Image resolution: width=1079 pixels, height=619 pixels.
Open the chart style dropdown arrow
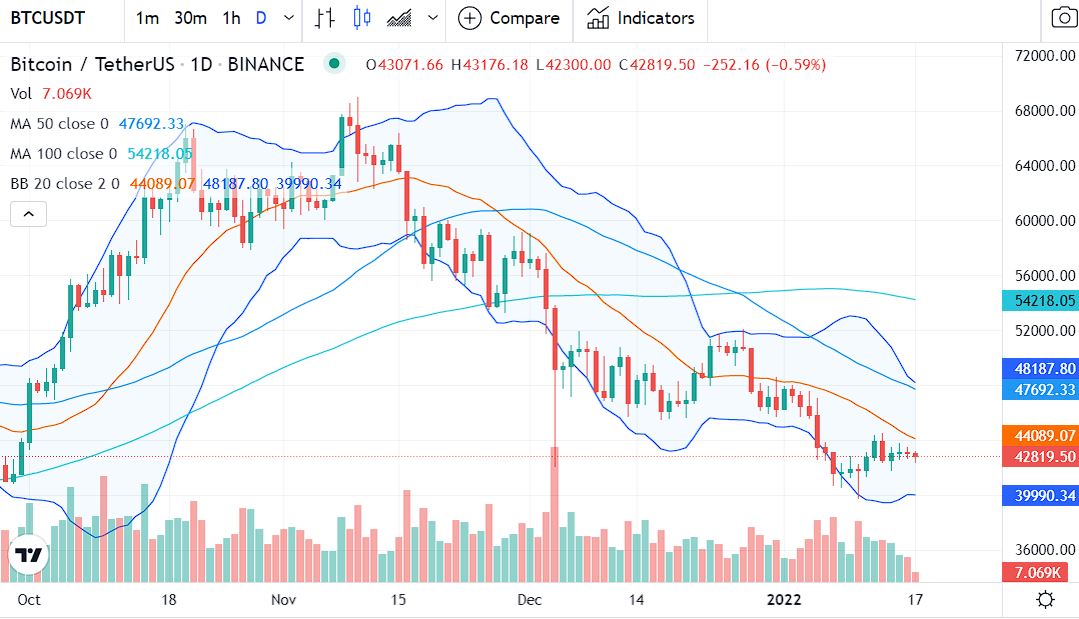(x=432, y=18)
